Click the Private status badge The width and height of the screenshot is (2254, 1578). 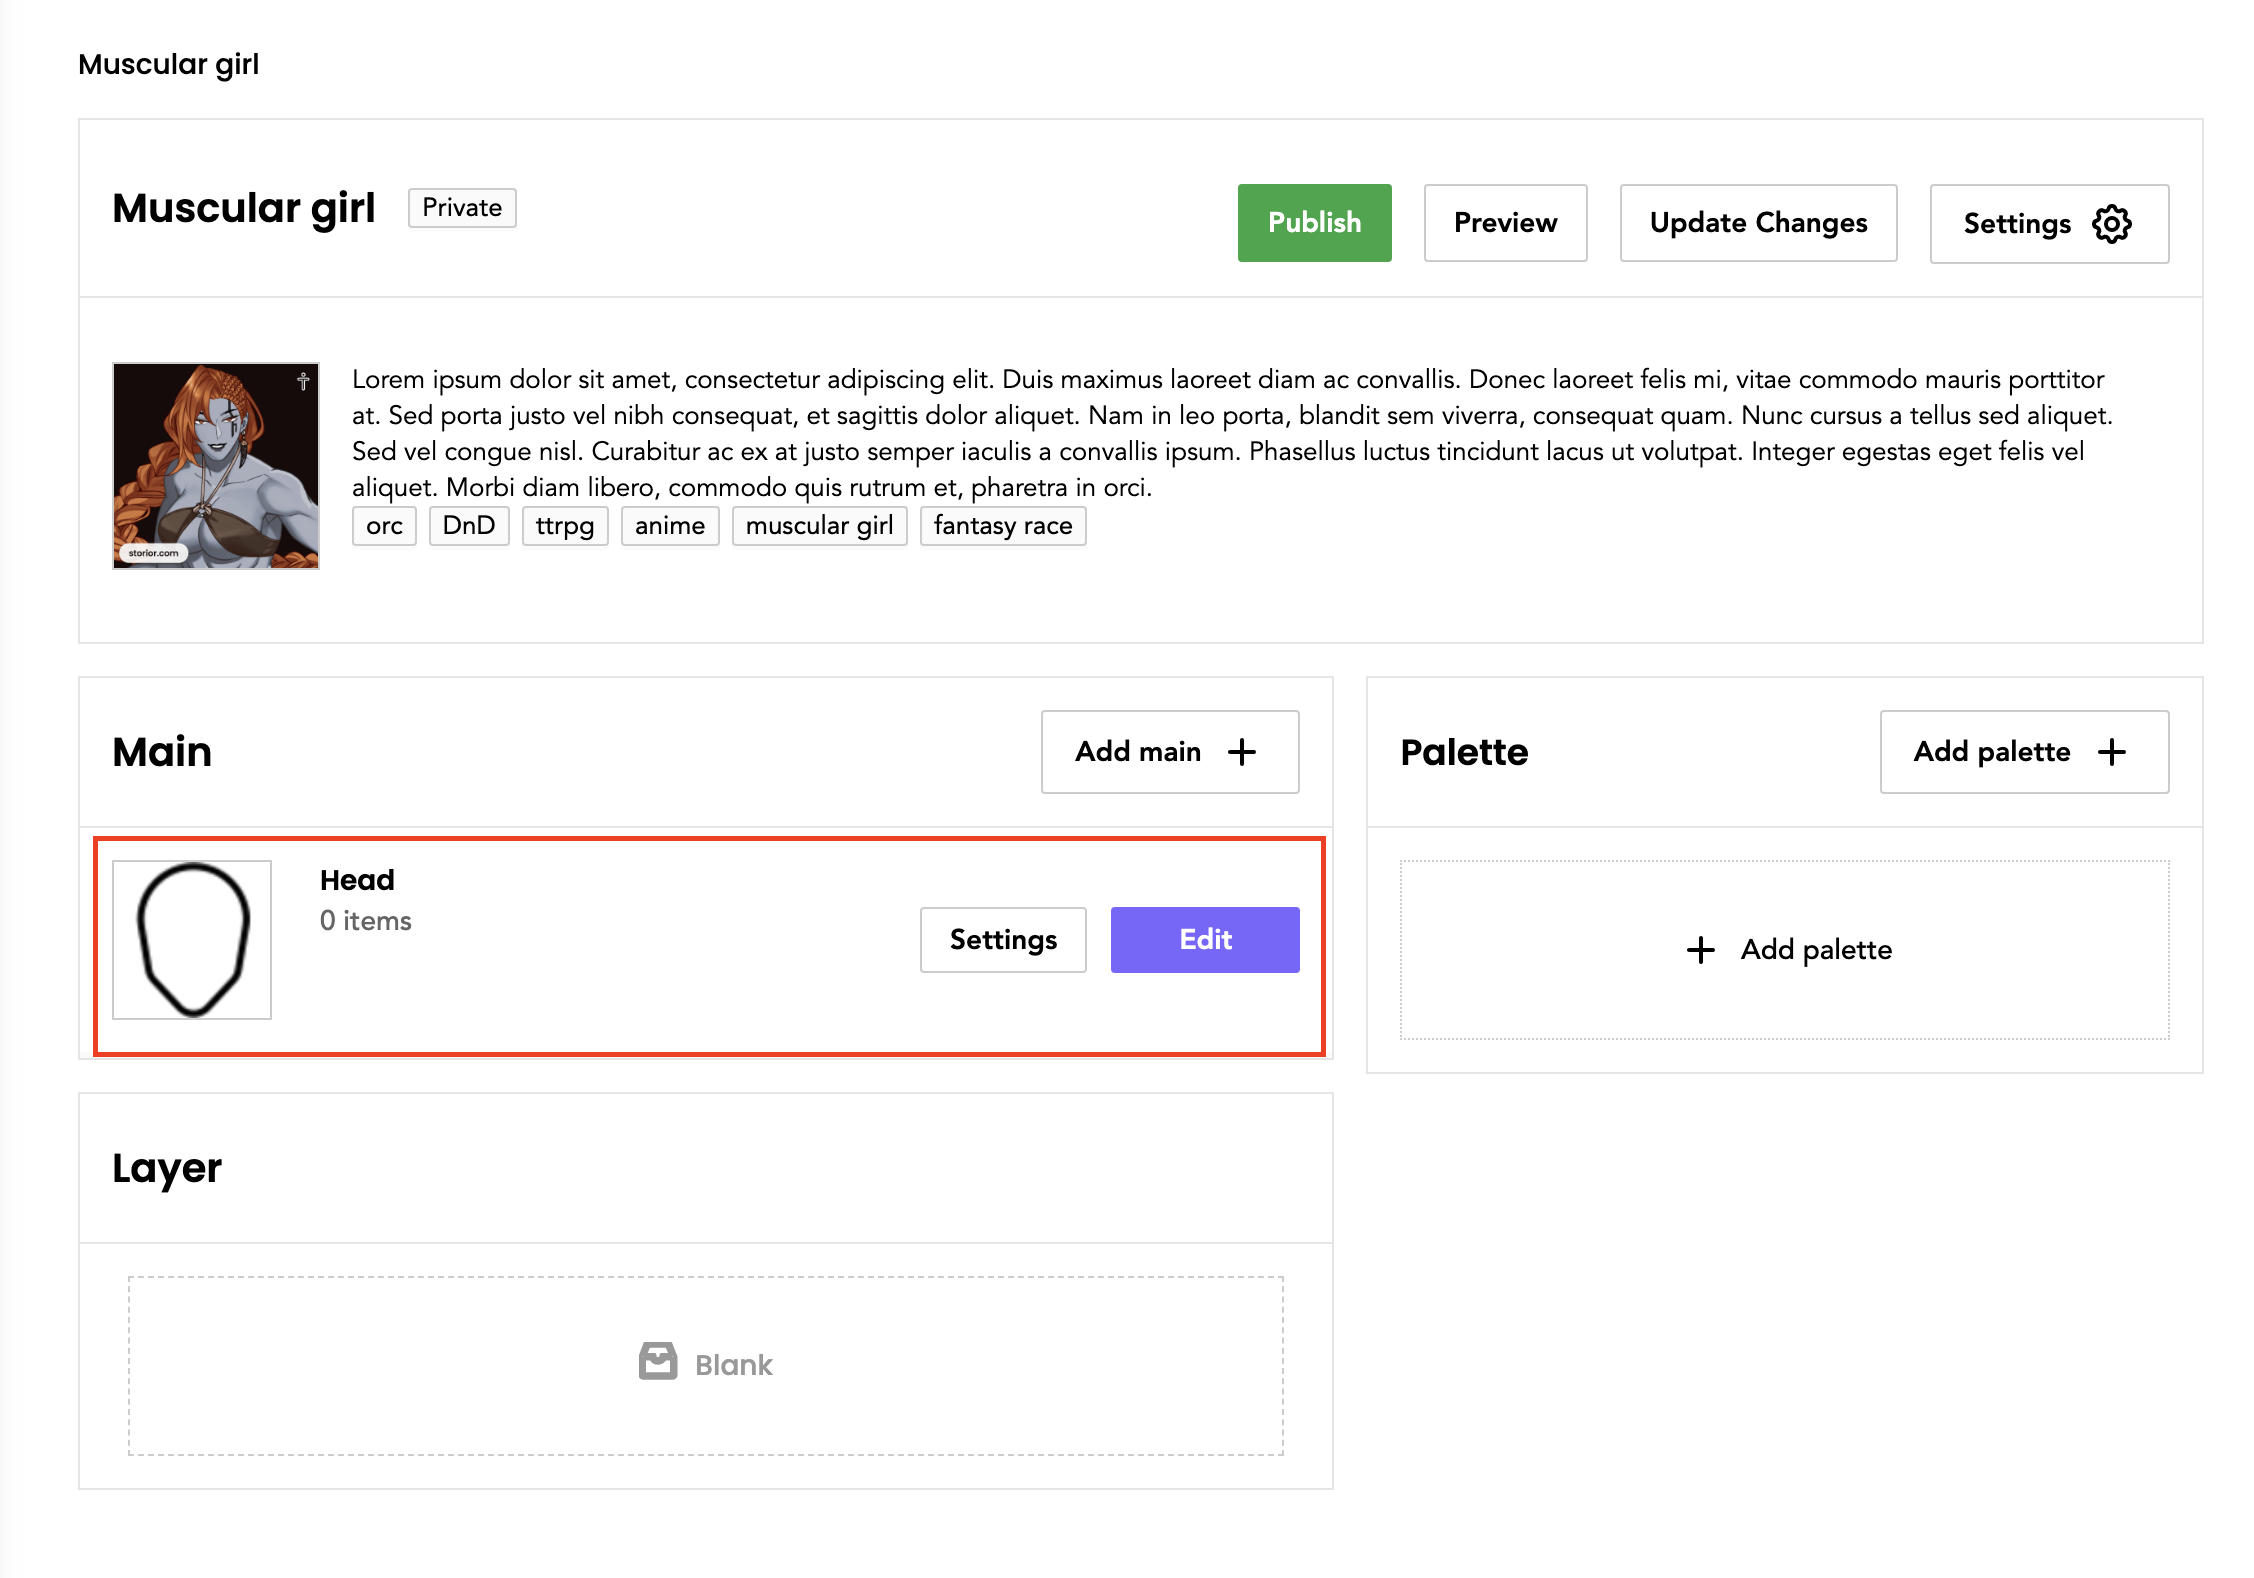[462, 208]
